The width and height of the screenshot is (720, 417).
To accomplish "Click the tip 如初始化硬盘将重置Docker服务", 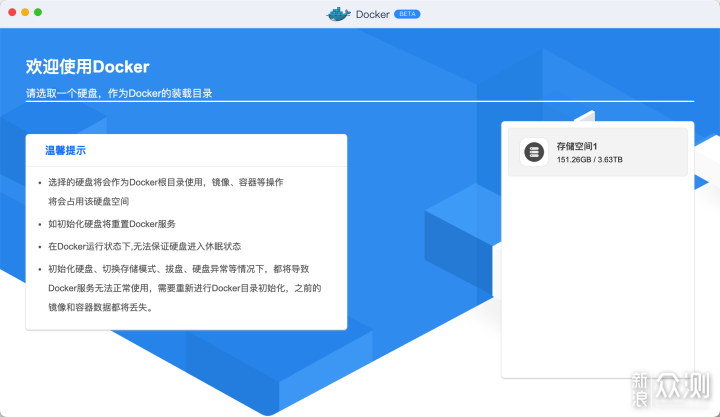I will [x=112, y=224].
